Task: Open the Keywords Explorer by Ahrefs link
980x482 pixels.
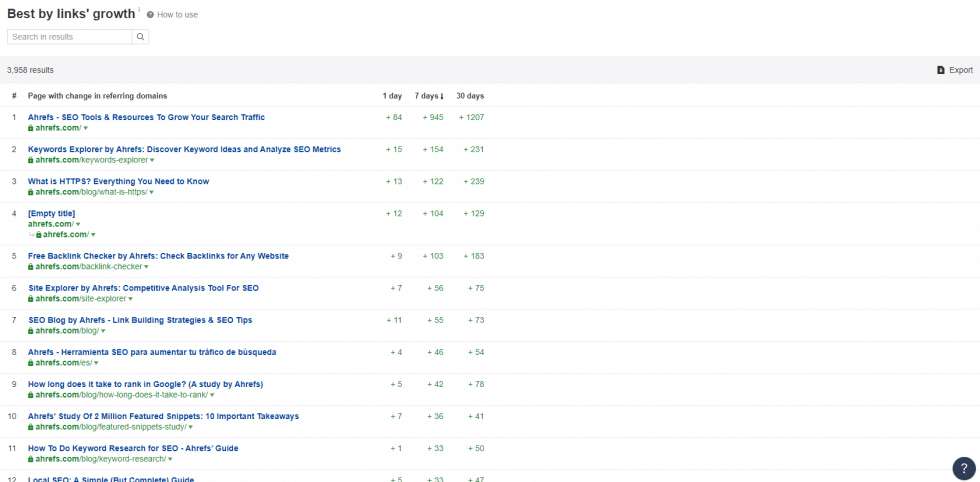Action: 184,149
